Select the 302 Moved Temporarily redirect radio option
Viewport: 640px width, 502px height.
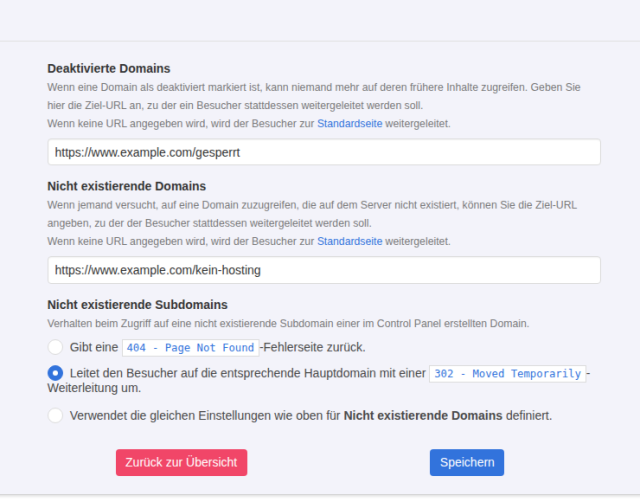click(x=55, y=373)
